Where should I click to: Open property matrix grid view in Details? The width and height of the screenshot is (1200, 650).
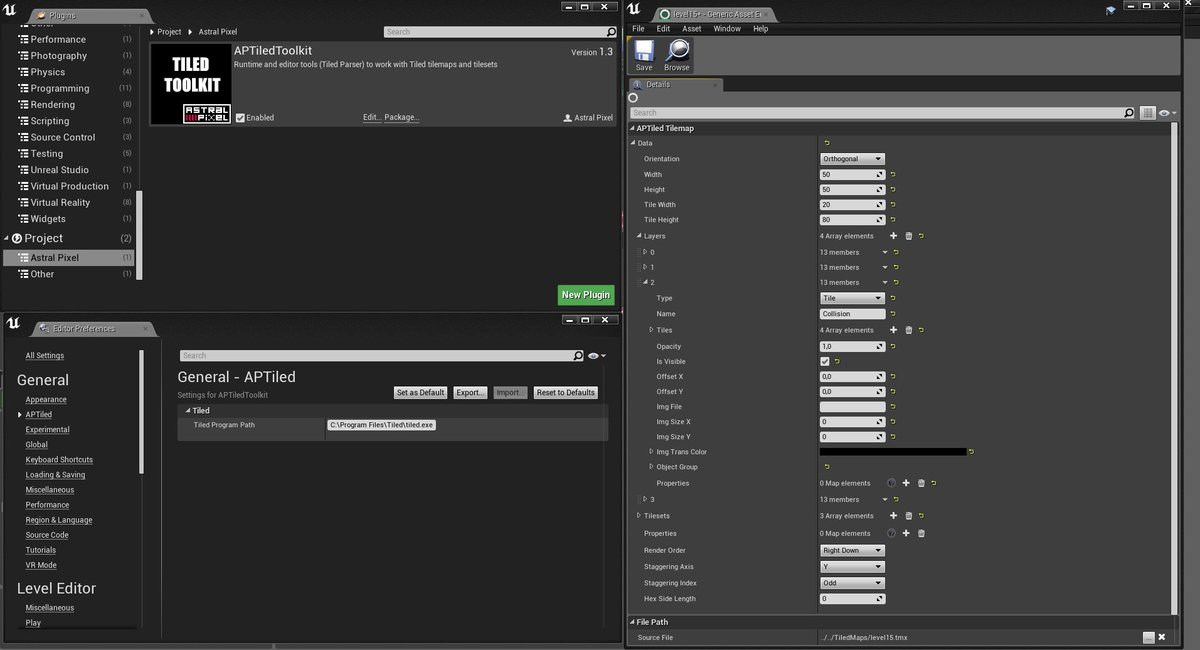(x=1148, y=113)
